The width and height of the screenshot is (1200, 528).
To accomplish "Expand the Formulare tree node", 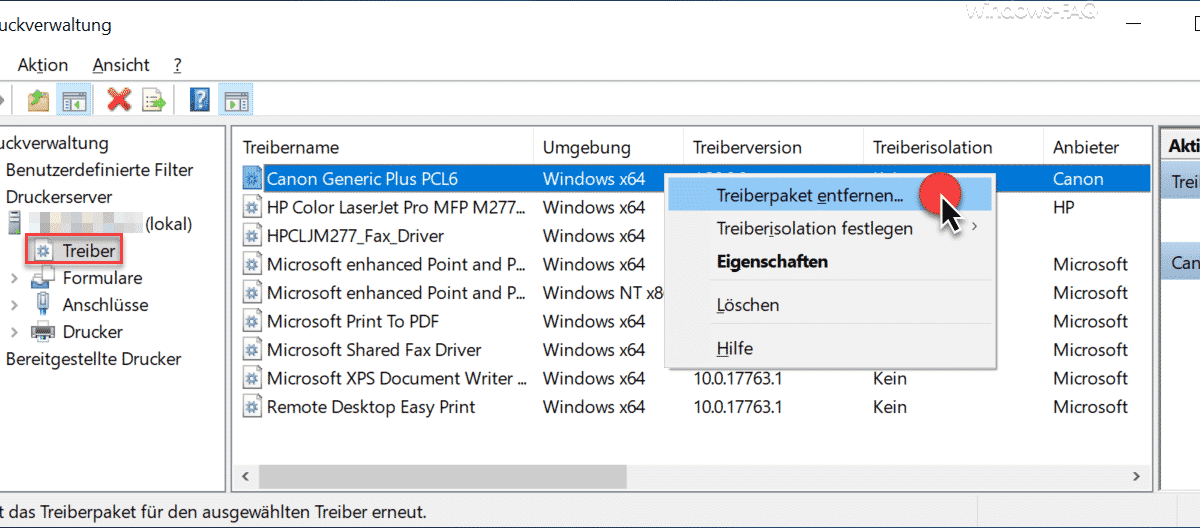I will pos(14,278).
